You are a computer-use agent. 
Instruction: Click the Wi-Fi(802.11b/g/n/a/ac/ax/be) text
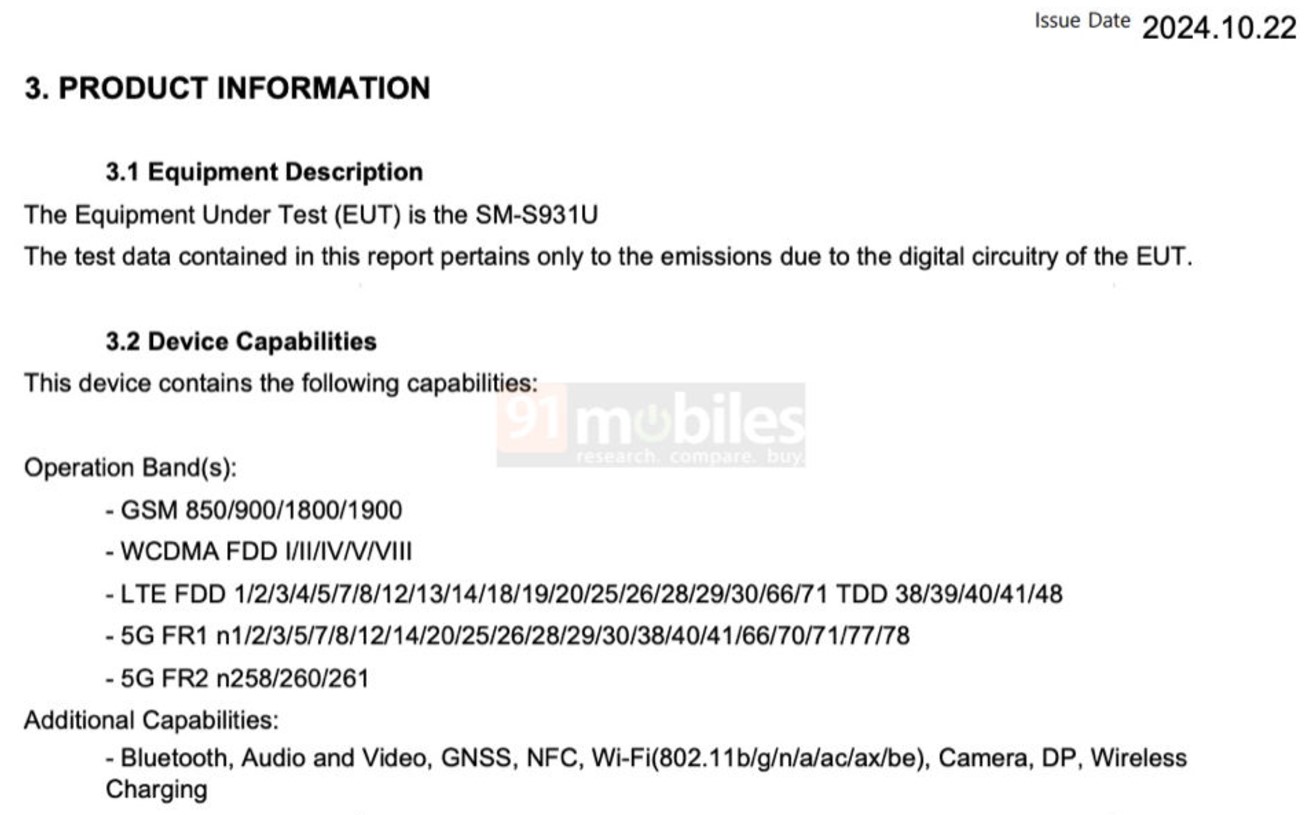(x=761, y=758)
